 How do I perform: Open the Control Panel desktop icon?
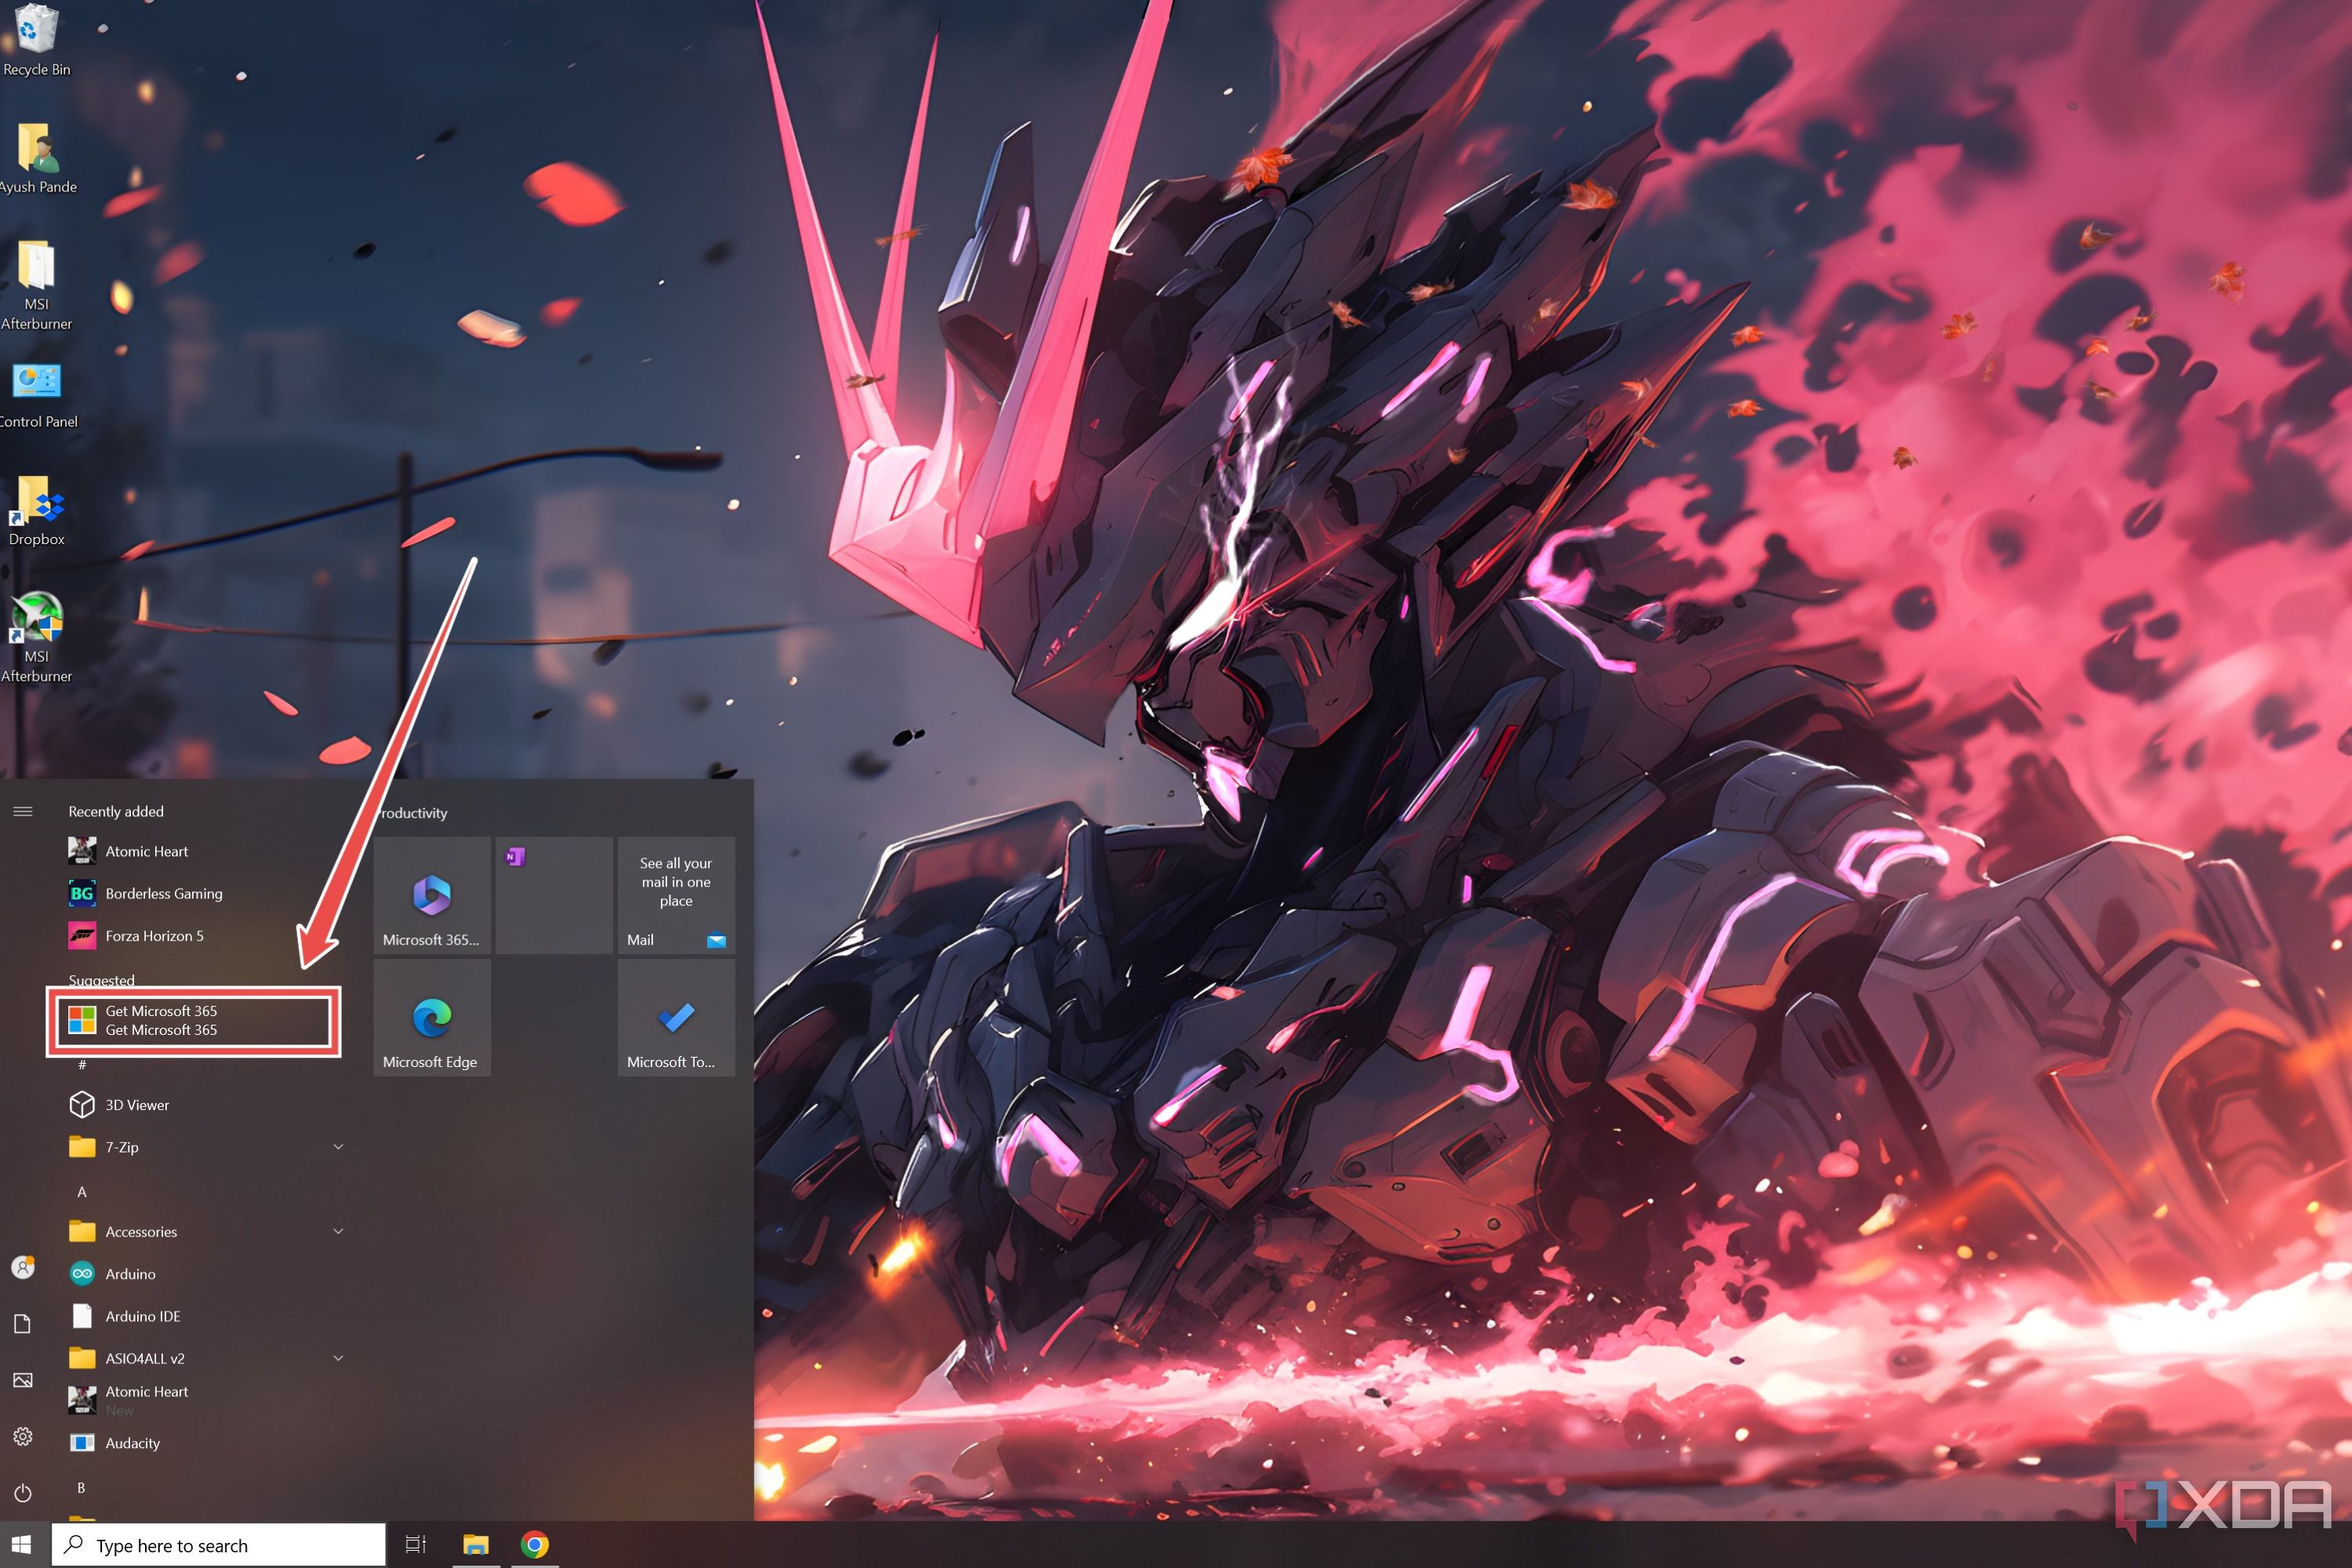pyautogui.click(x=37, y=395)
